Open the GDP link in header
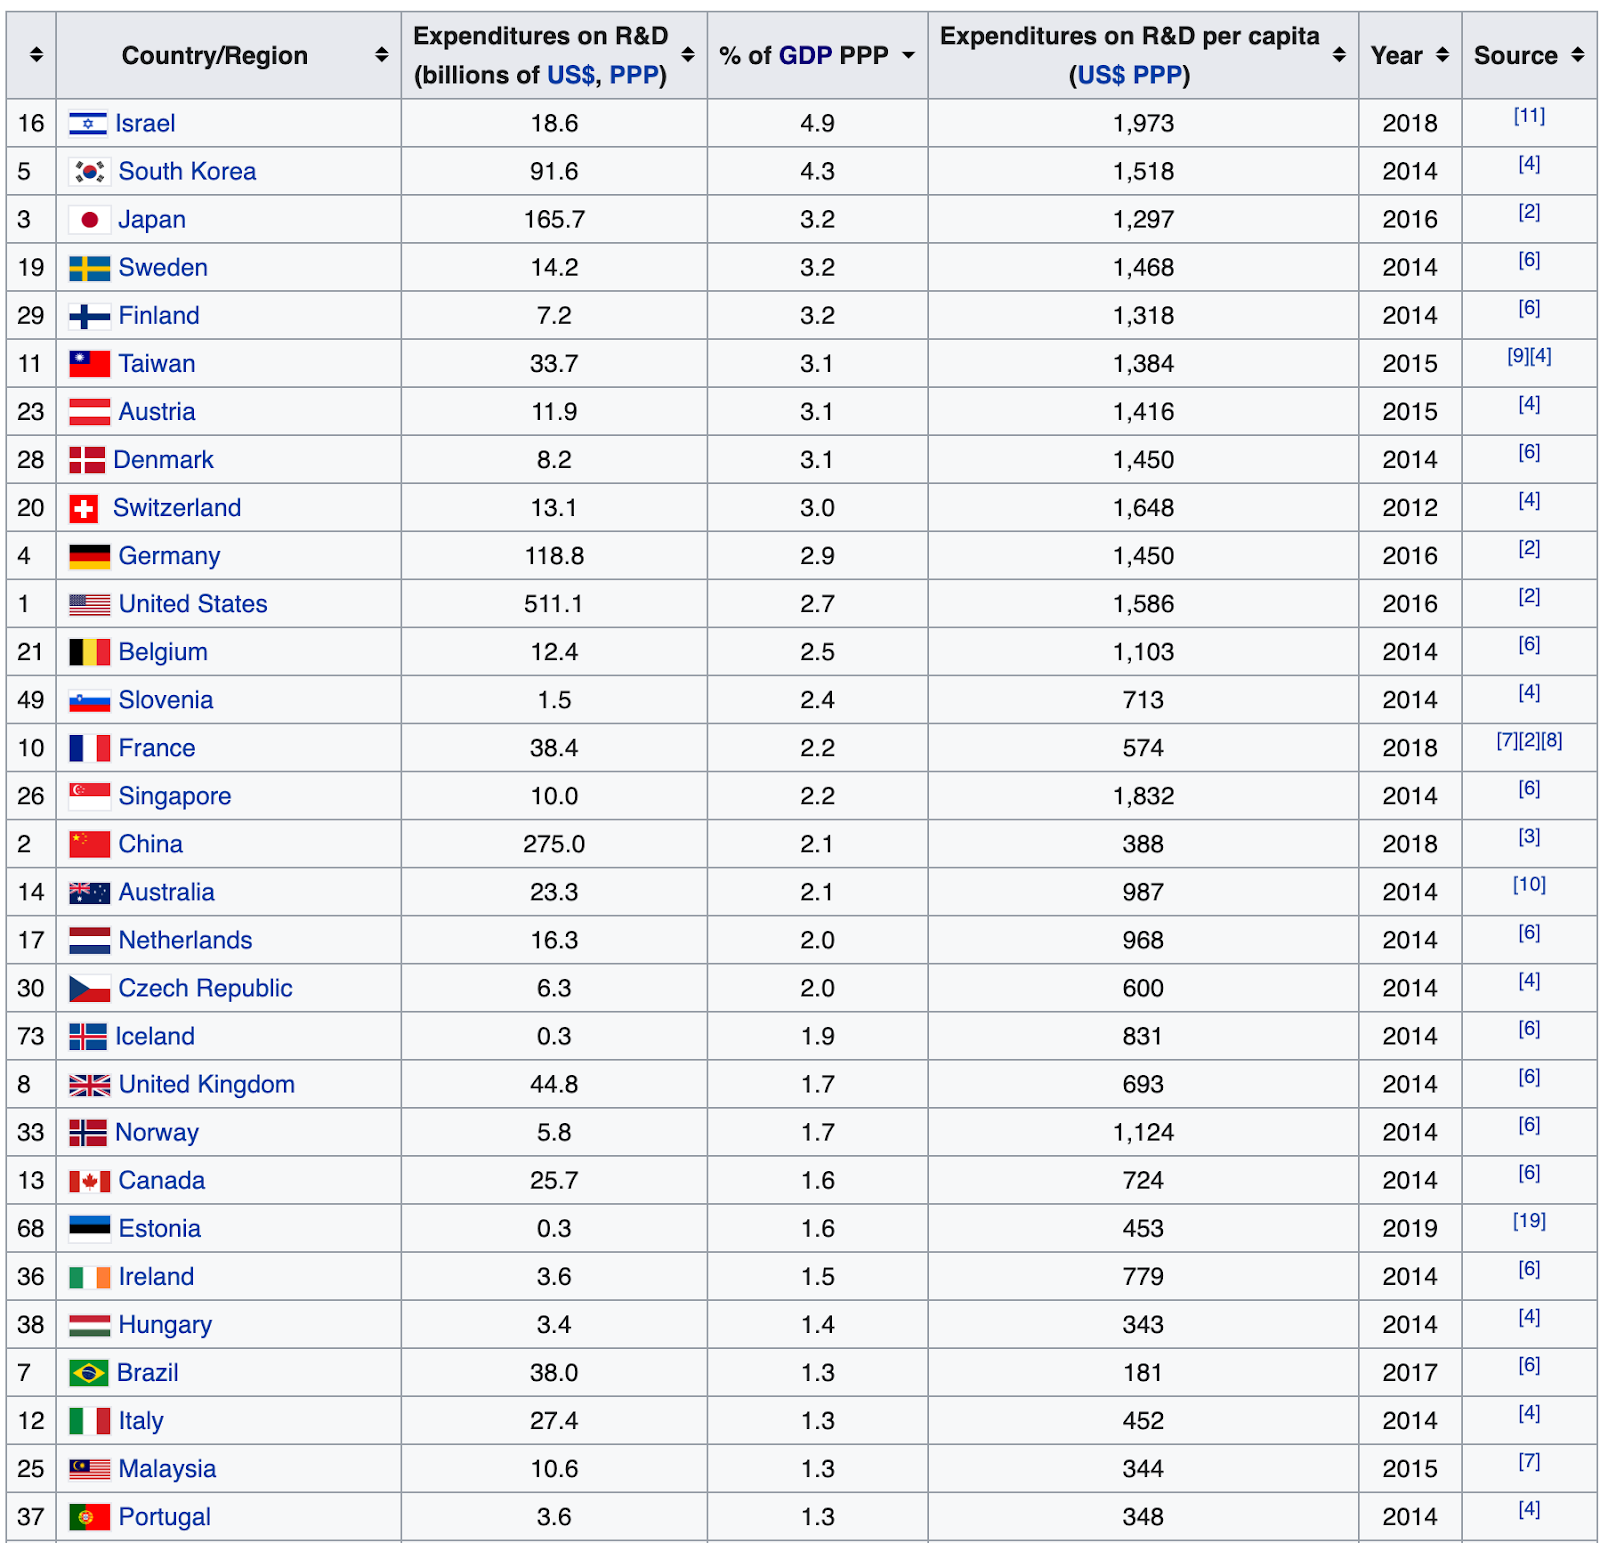 click(x=805, y=55)
